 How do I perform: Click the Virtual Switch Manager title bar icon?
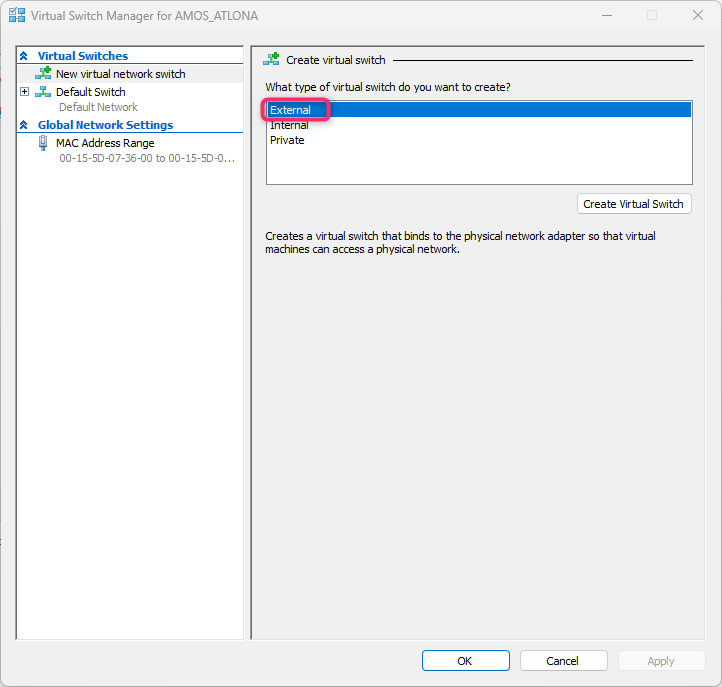[17, 15]
